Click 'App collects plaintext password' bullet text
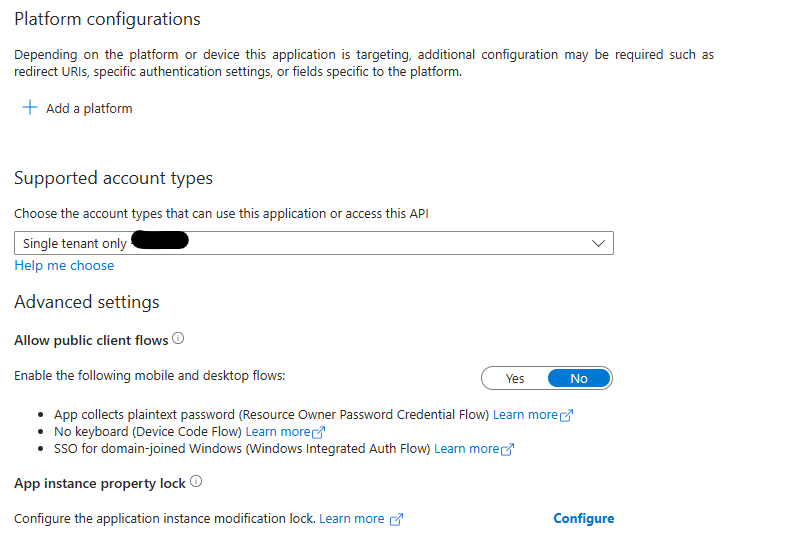805x545 pixels. pos(272,415)
